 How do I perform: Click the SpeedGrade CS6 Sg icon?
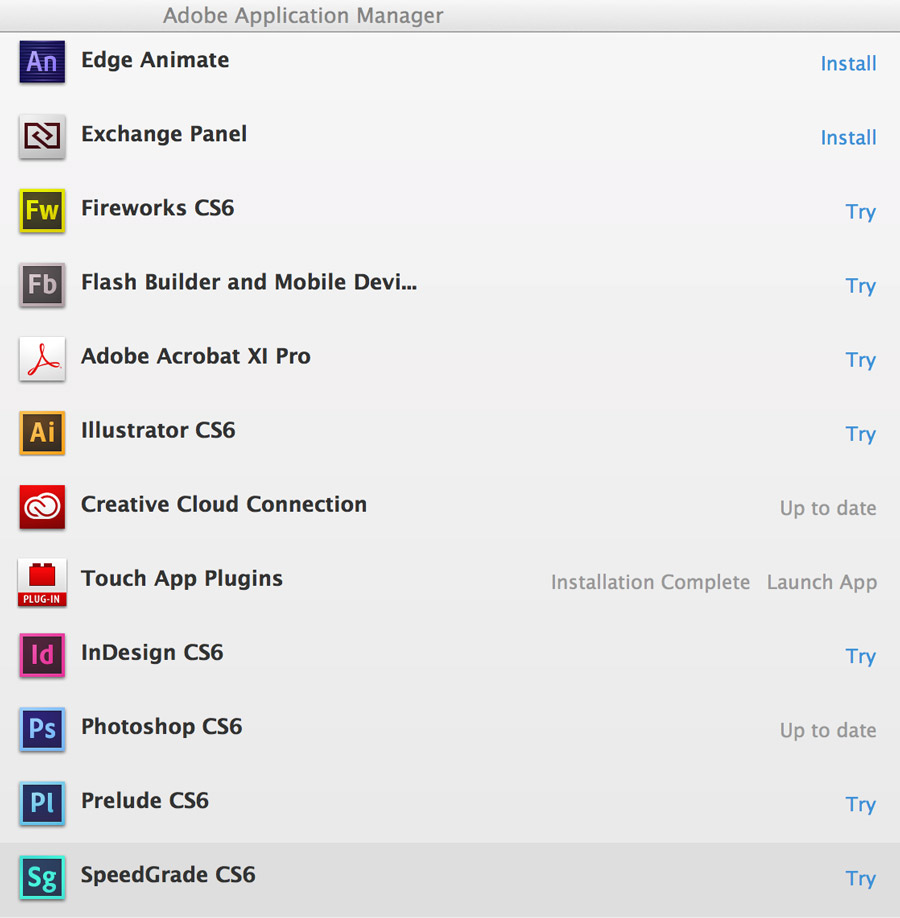[42, 878]
